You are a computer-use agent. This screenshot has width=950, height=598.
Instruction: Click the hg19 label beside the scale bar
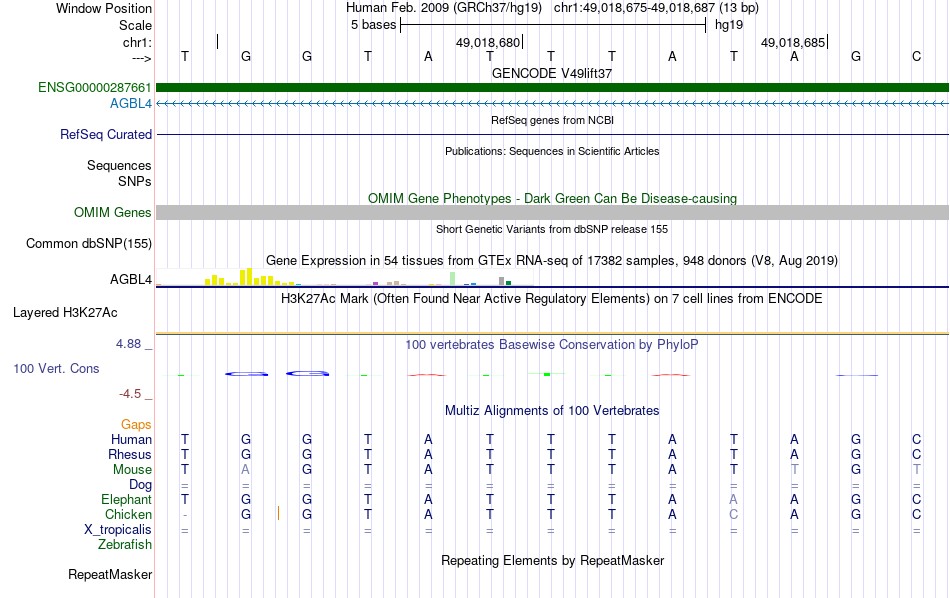pyautogui.click(x=729, y=25)
